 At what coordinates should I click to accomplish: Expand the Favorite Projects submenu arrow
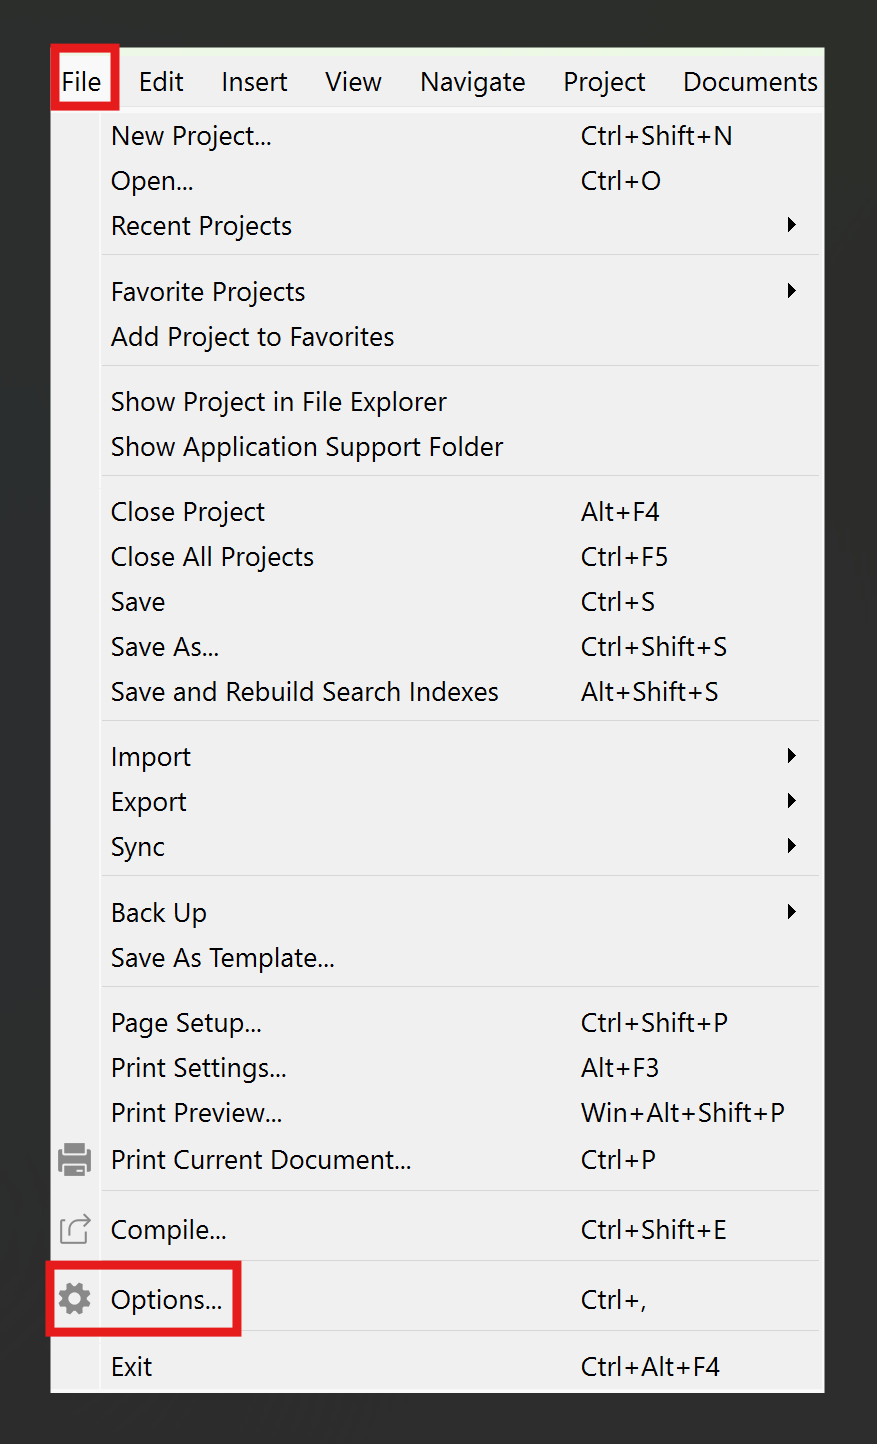click(x=791, y=291)
